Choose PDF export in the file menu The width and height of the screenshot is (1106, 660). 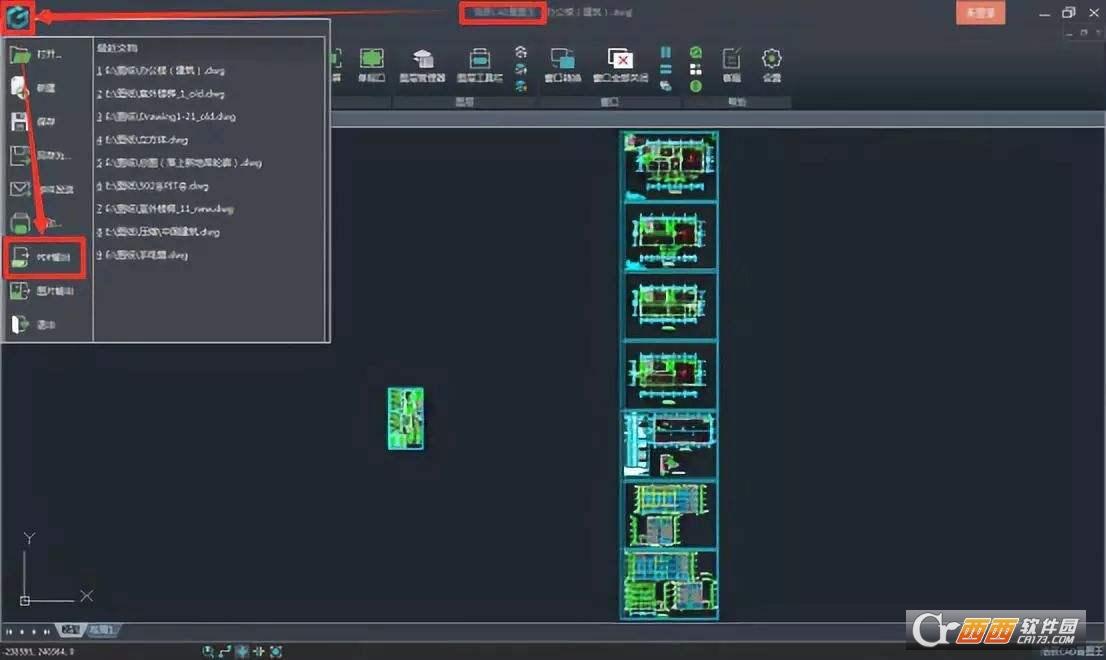(44, 257)
